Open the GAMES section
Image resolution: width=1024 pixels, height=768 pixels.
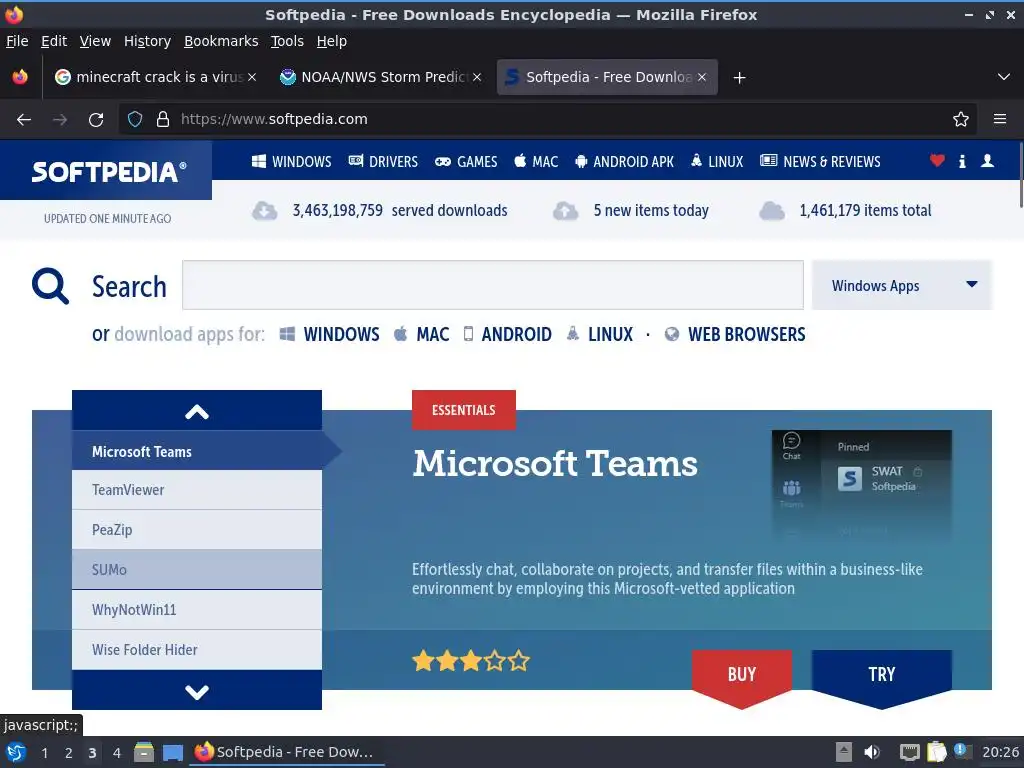(x=466, y=161)
